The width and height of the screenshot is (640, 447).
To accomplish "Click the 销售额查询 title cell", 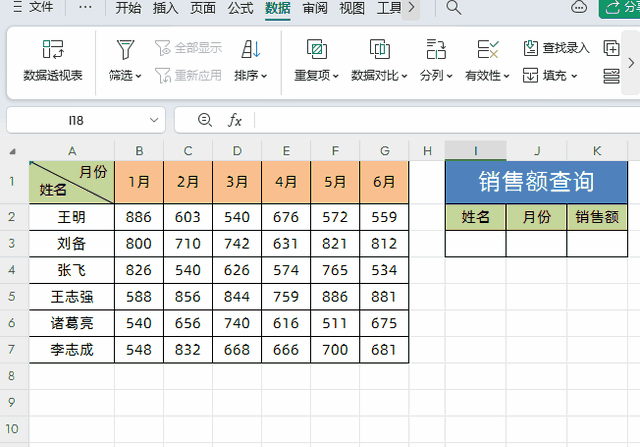I will pyautogui.click(x=536, y=182).
